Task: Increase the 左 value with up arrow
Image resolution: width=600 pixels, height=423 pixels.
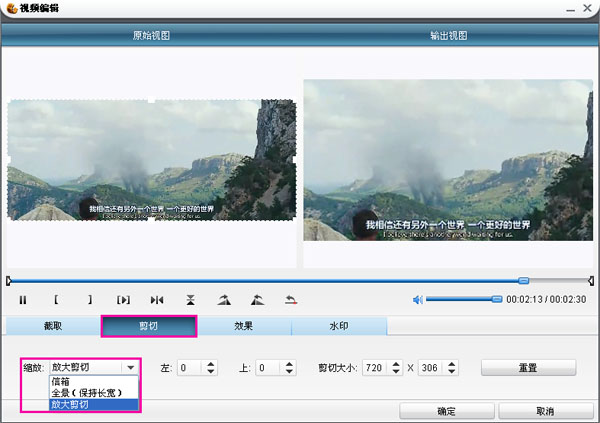Action: [x=210, y=364]
